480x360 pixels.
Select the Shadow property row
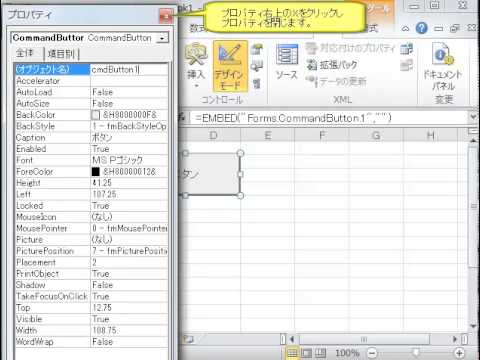[91, 285]
